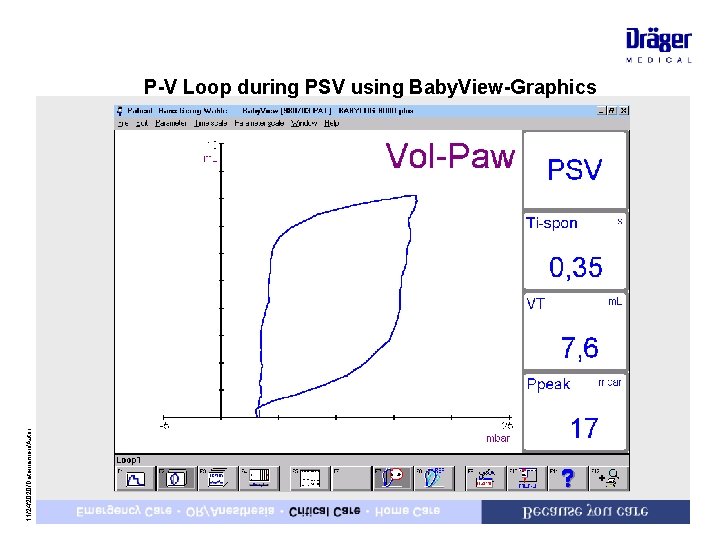Minimize the BabyView window

click(x=602, y=111)
